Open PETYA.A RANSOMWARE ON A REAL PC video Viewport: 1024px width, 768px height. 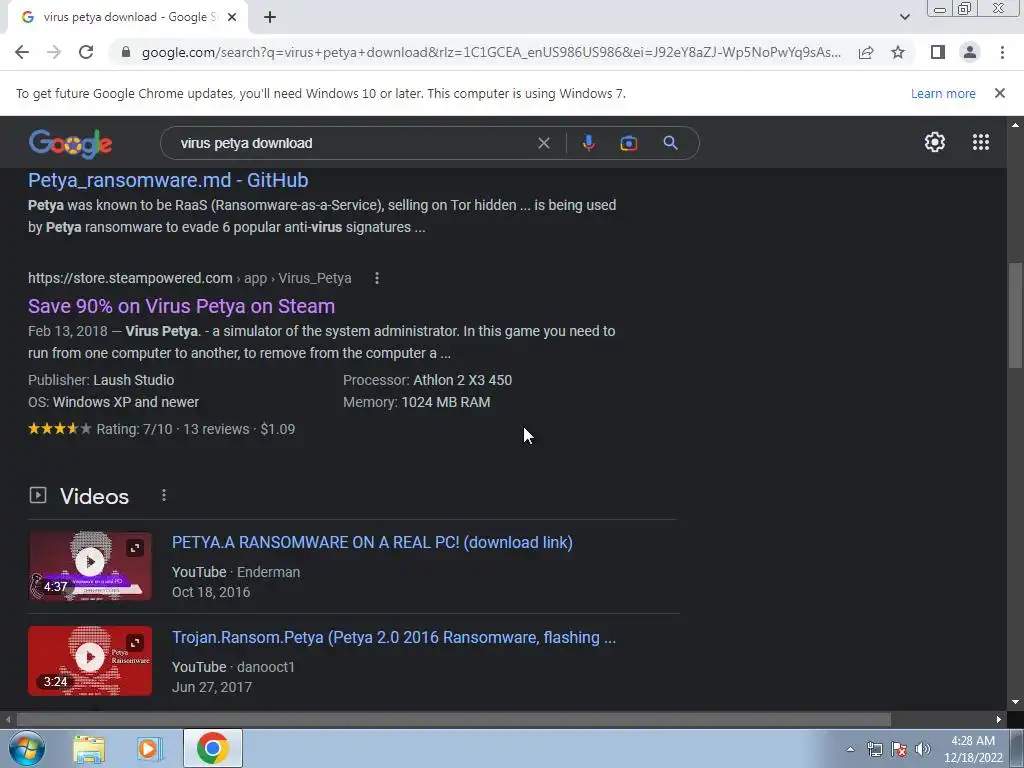pos(372,542)
